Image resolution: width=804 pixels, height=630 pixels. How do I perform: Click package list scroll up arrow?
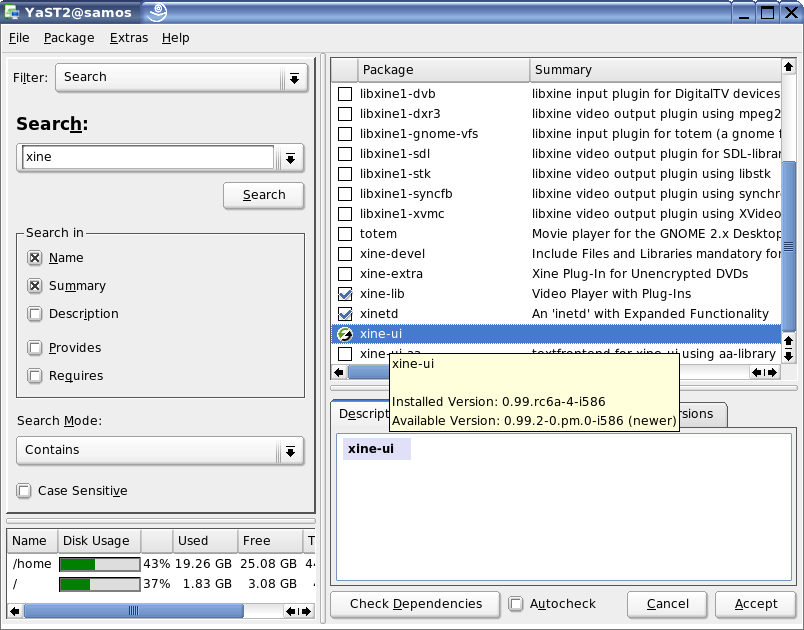[x=788, y=66]
